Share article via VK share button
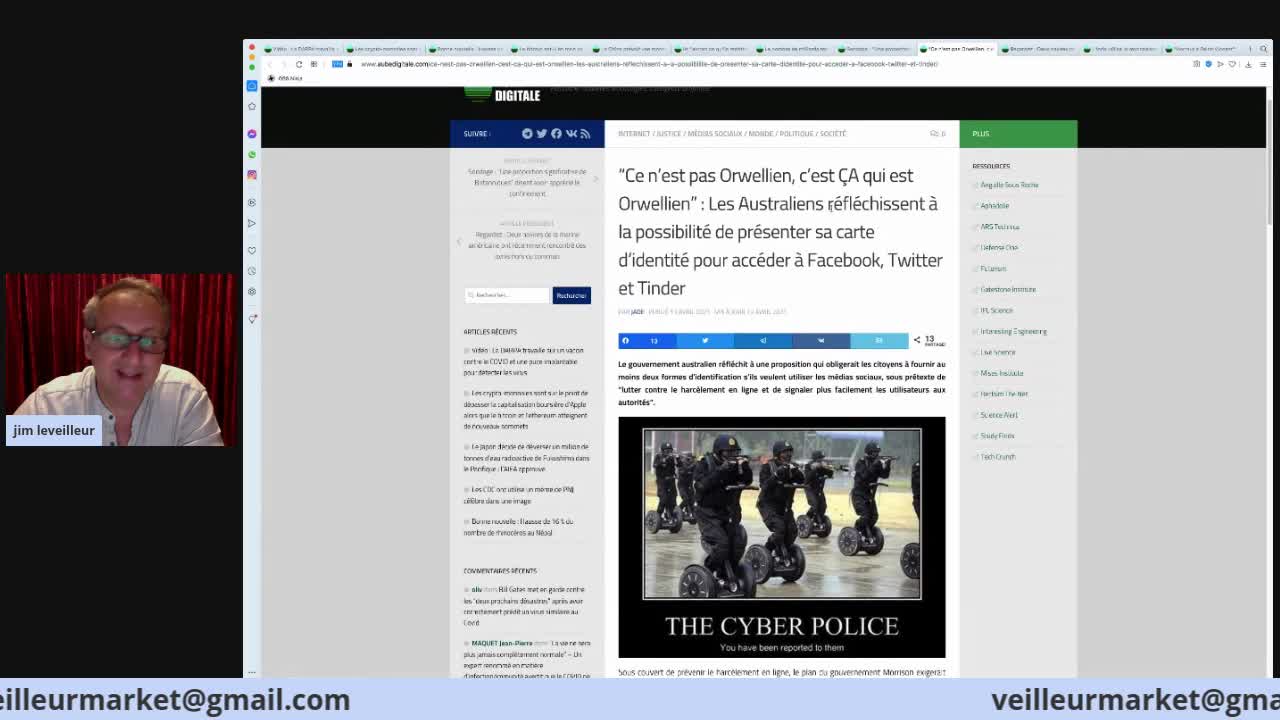Screen dimensions: 1280x720 [821, 340]
